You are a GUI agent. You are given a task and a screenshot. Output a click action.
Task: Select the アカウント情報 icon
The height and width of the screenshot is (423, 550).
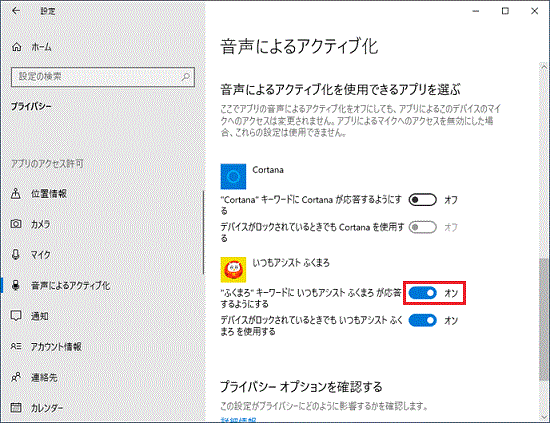[x=16, y=347]
